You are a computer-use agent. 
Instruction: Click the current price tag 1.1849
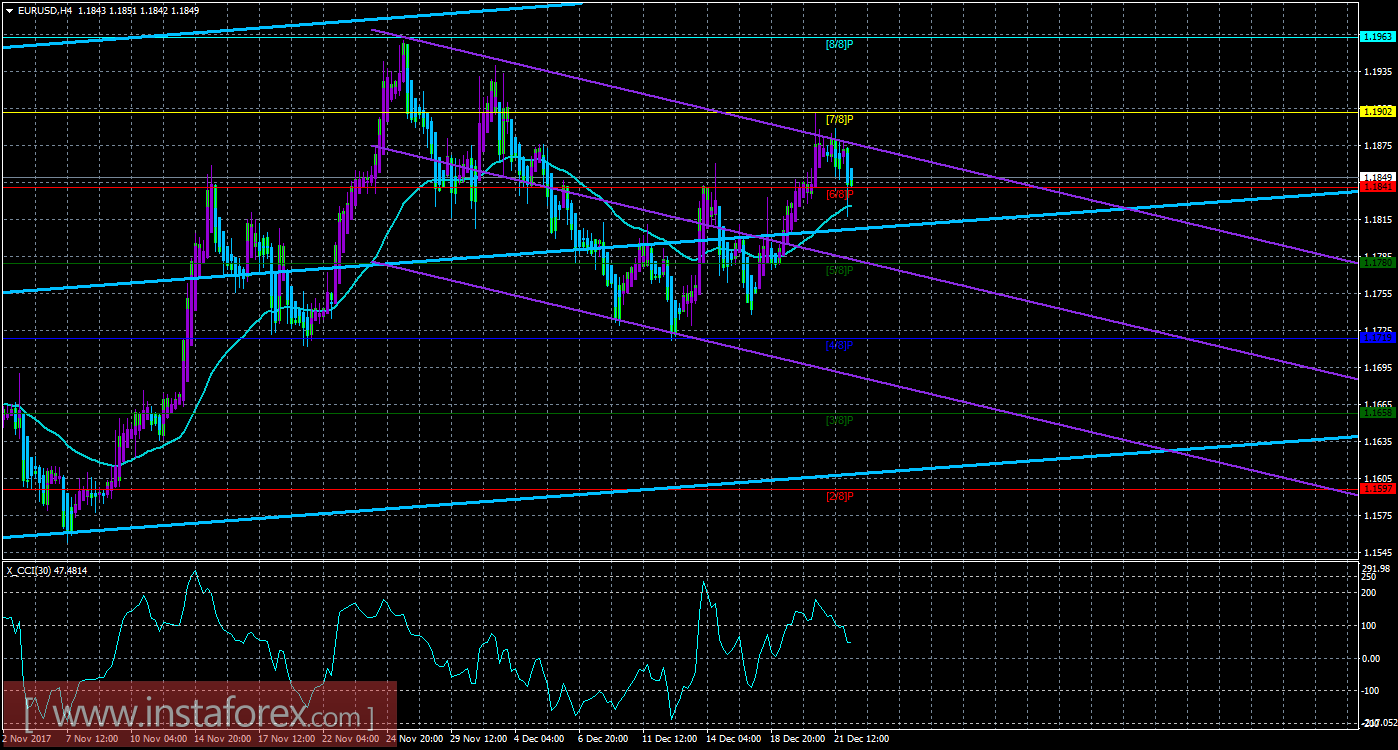pyautogui.click(x=1377, y=178)
